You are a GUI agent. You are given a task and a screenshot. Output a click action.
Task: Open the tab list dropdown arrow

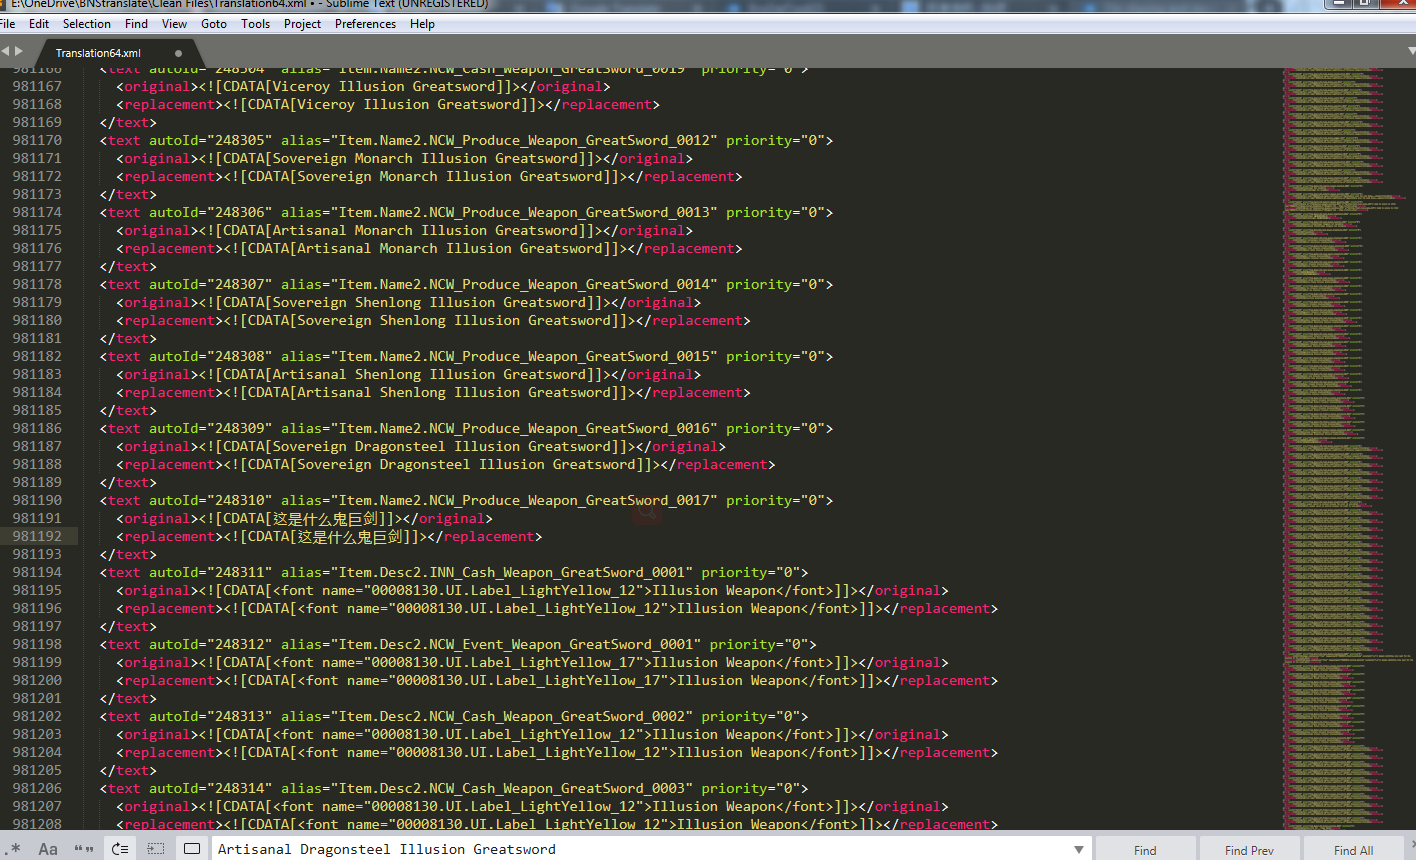point(1410,51)
